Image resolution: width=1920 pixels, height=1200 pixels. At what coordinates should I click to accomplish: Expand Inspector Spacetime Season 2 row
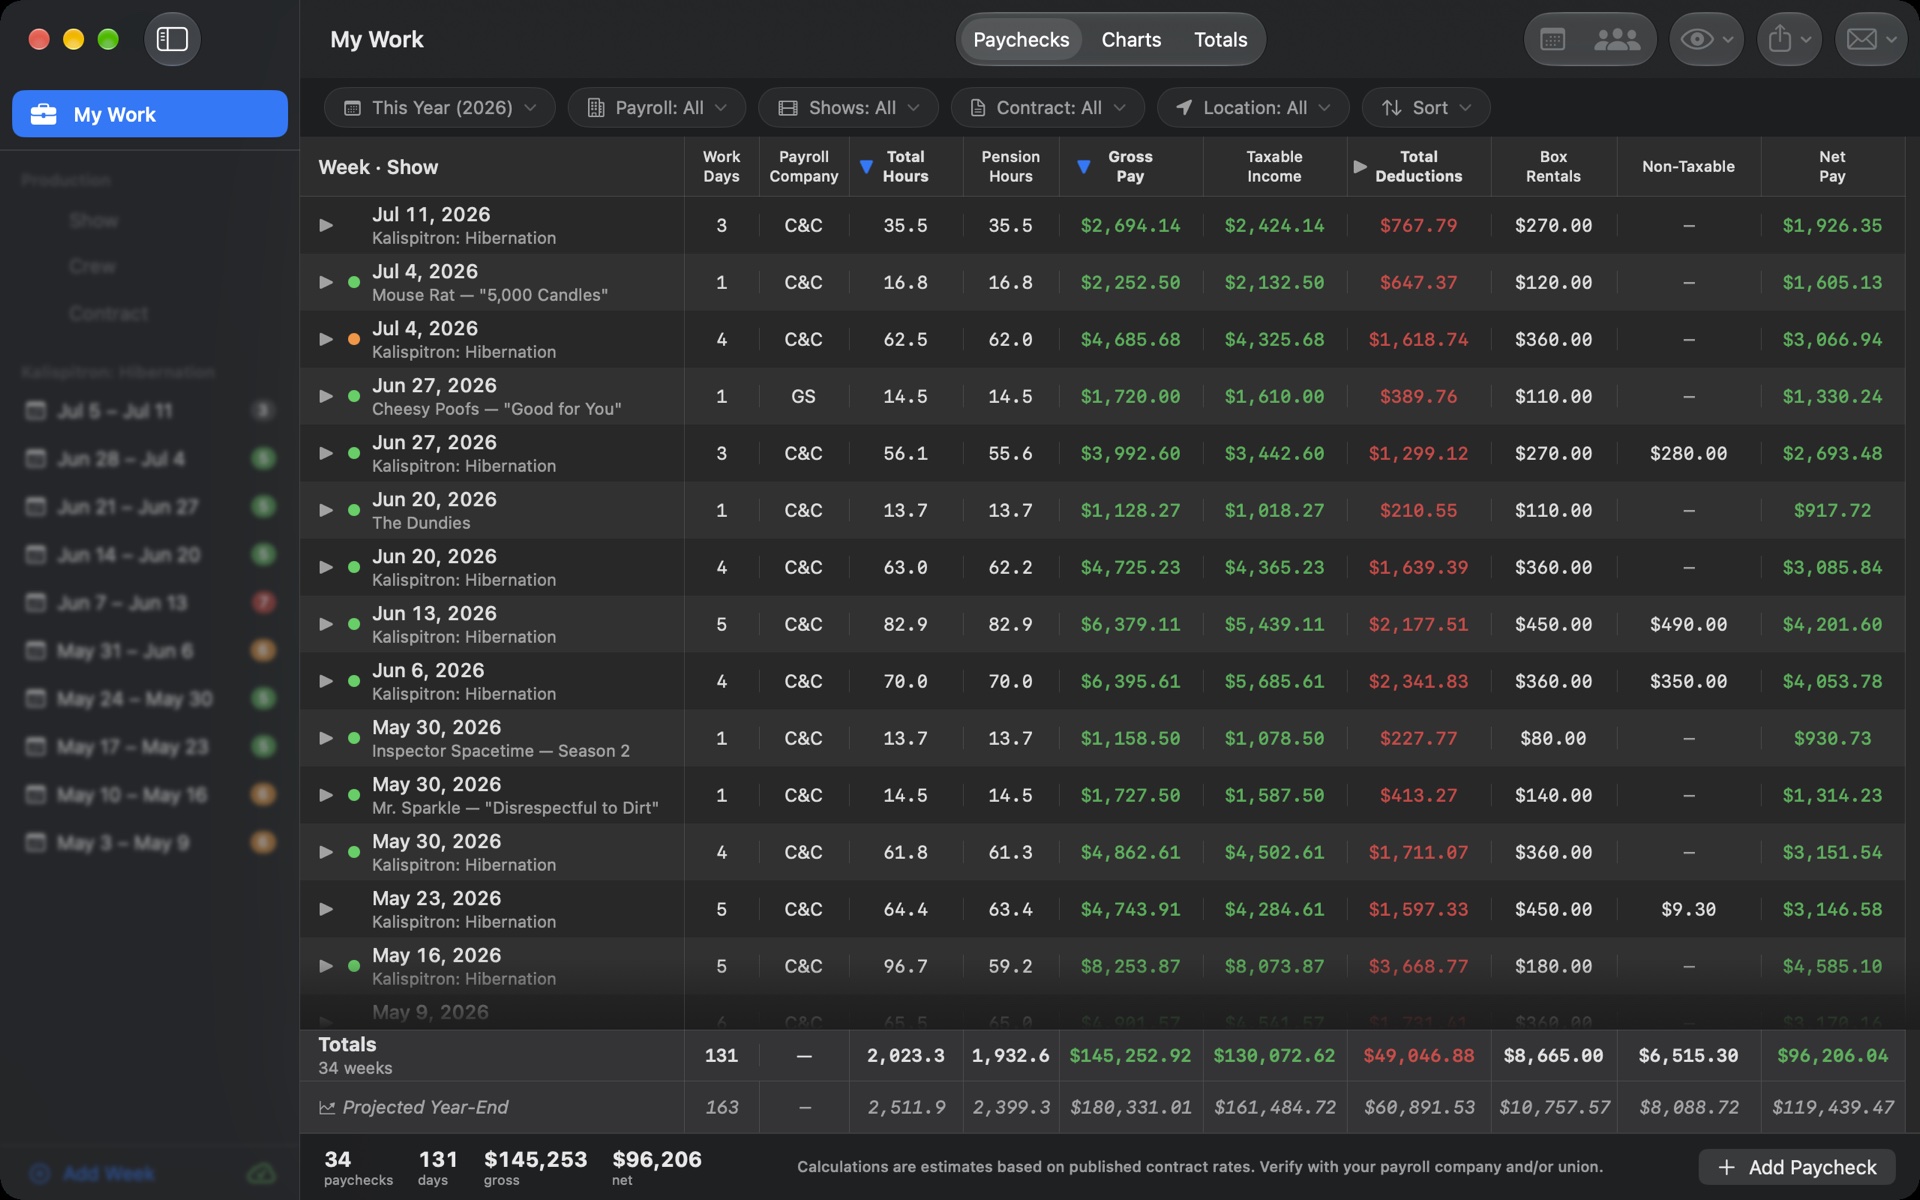[x=326, y=738]
